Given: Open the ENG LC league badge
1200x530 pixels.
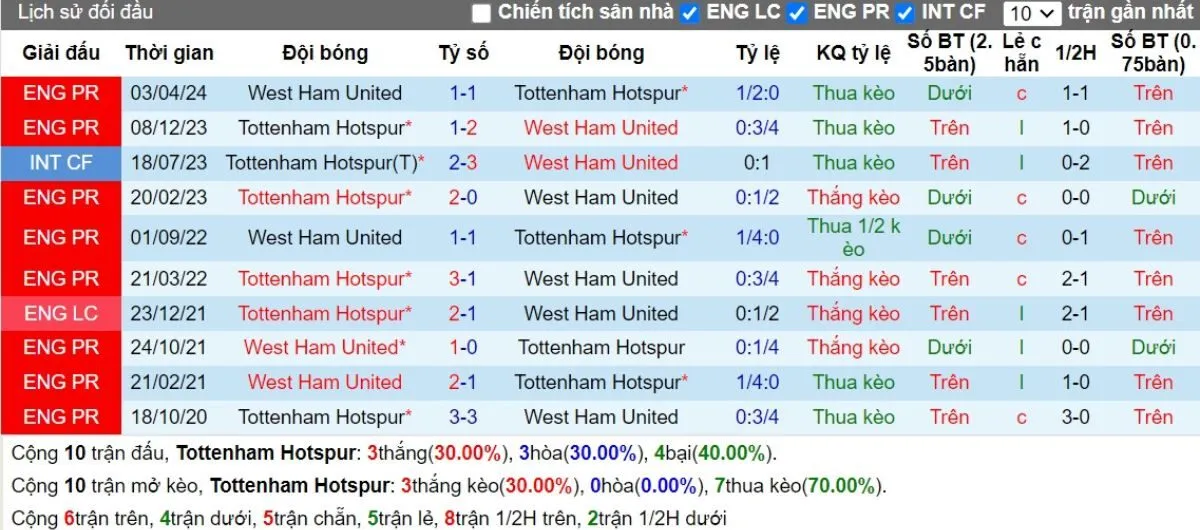Looking at the screenshot, I should click(61, 313).
